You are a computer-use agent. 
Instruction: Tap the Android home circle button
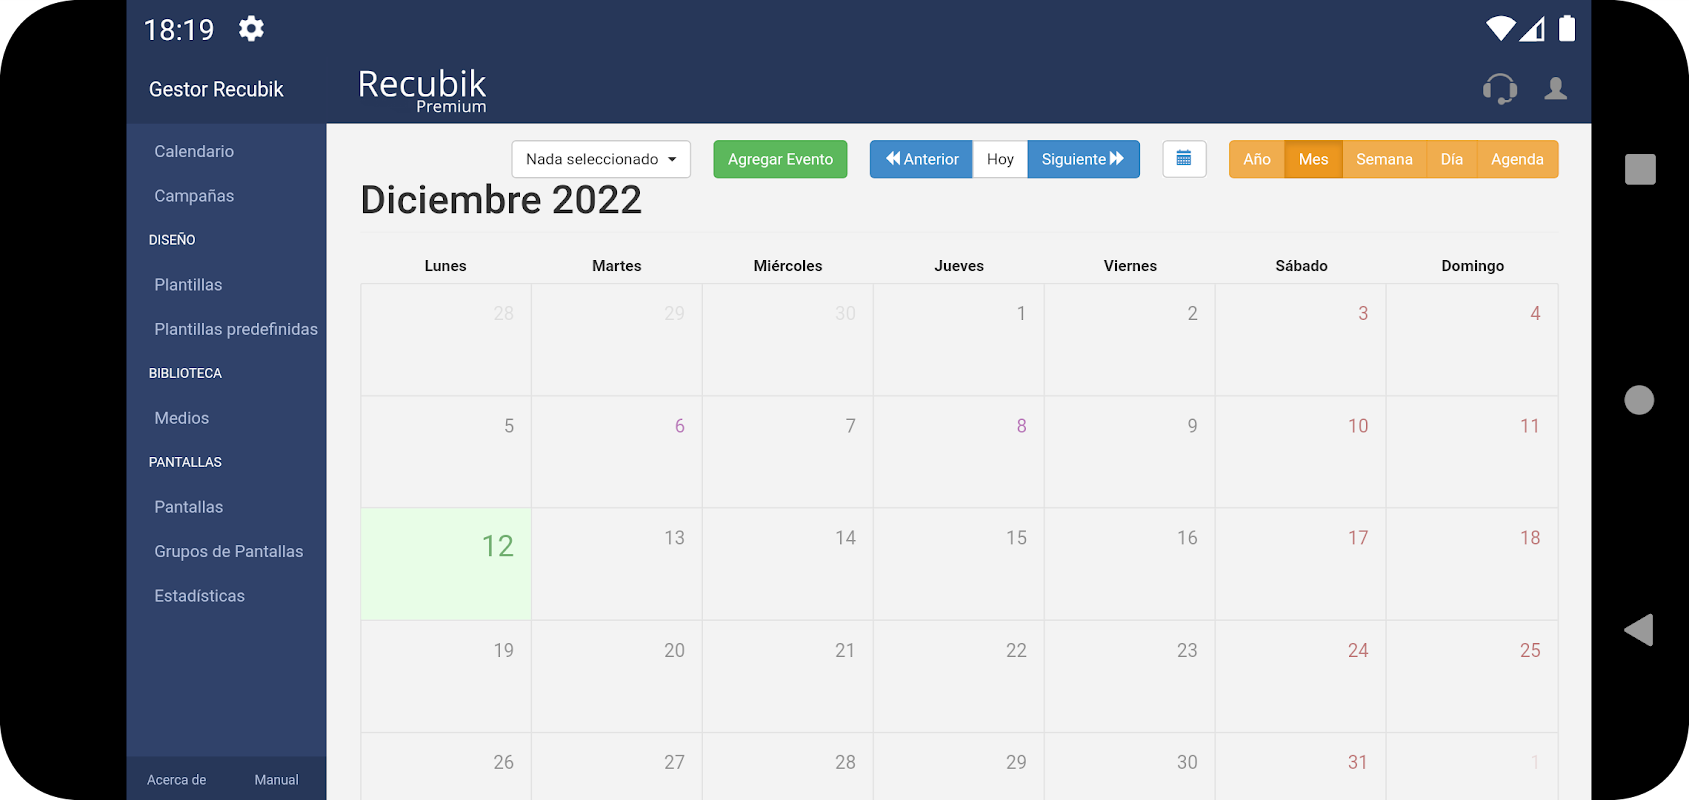pos(1639,400)
